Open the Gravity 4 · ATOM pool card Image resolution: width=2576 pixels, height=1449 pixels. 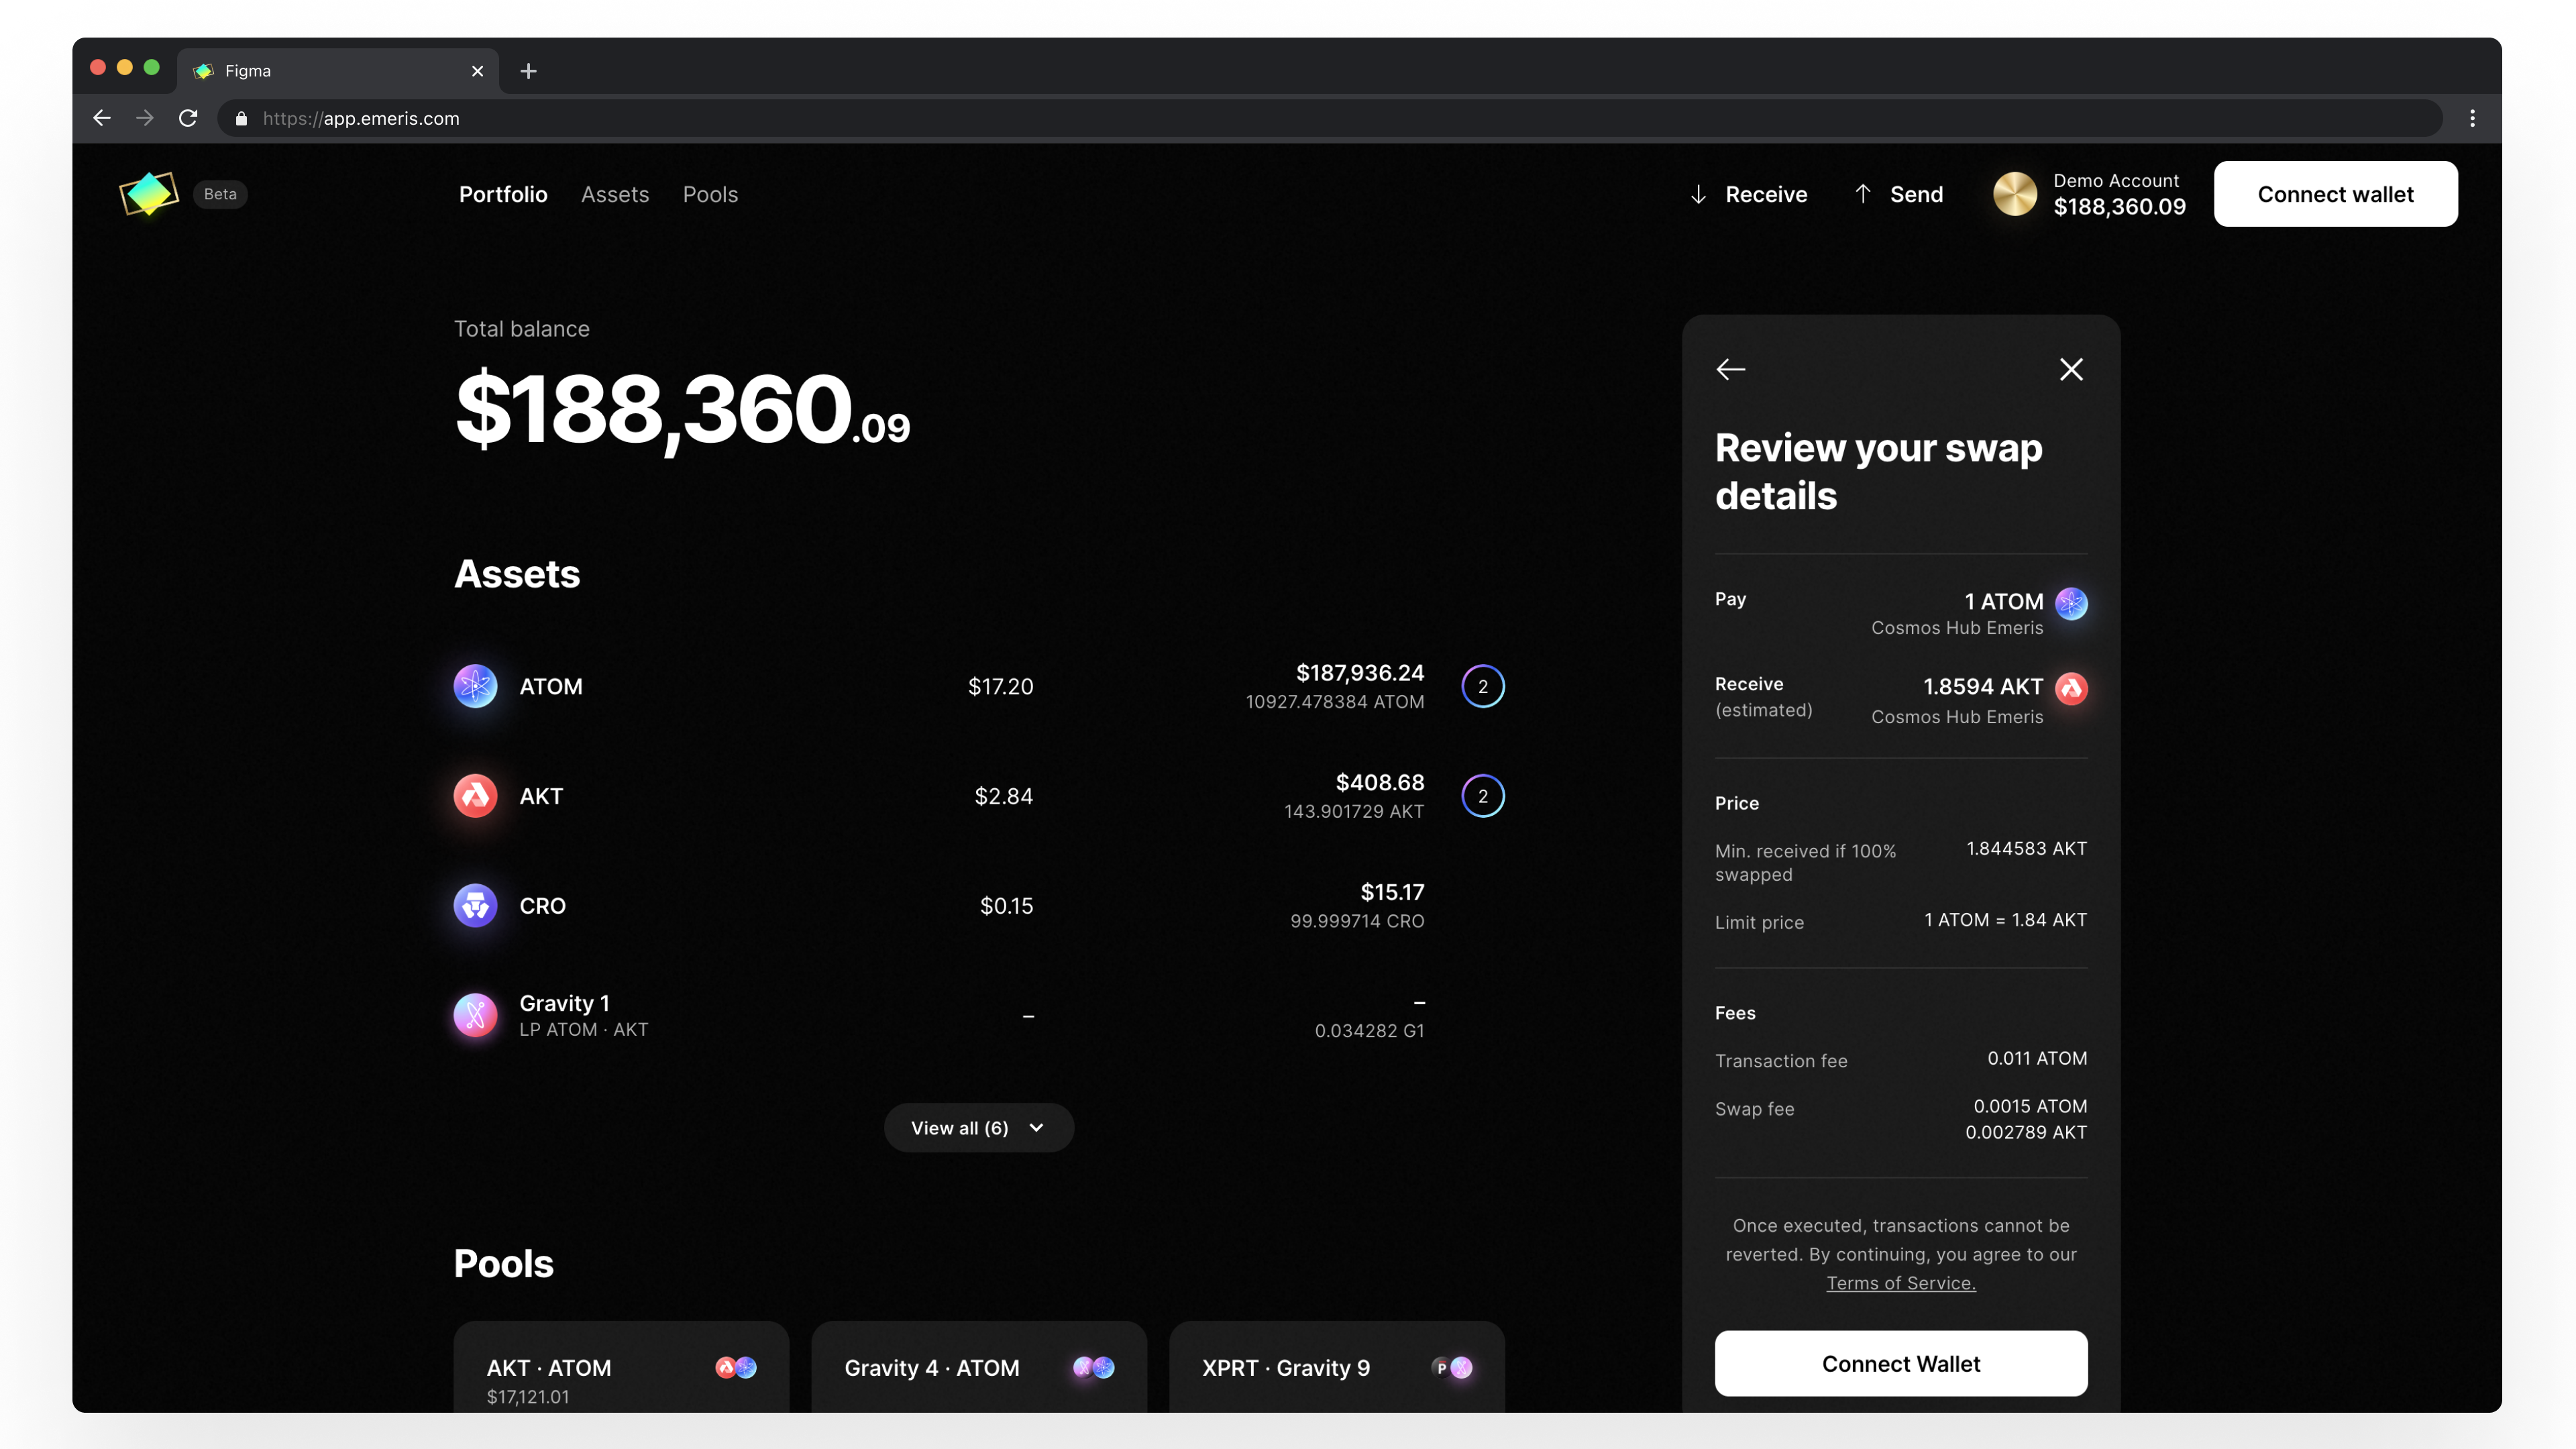coord(978,1367)
